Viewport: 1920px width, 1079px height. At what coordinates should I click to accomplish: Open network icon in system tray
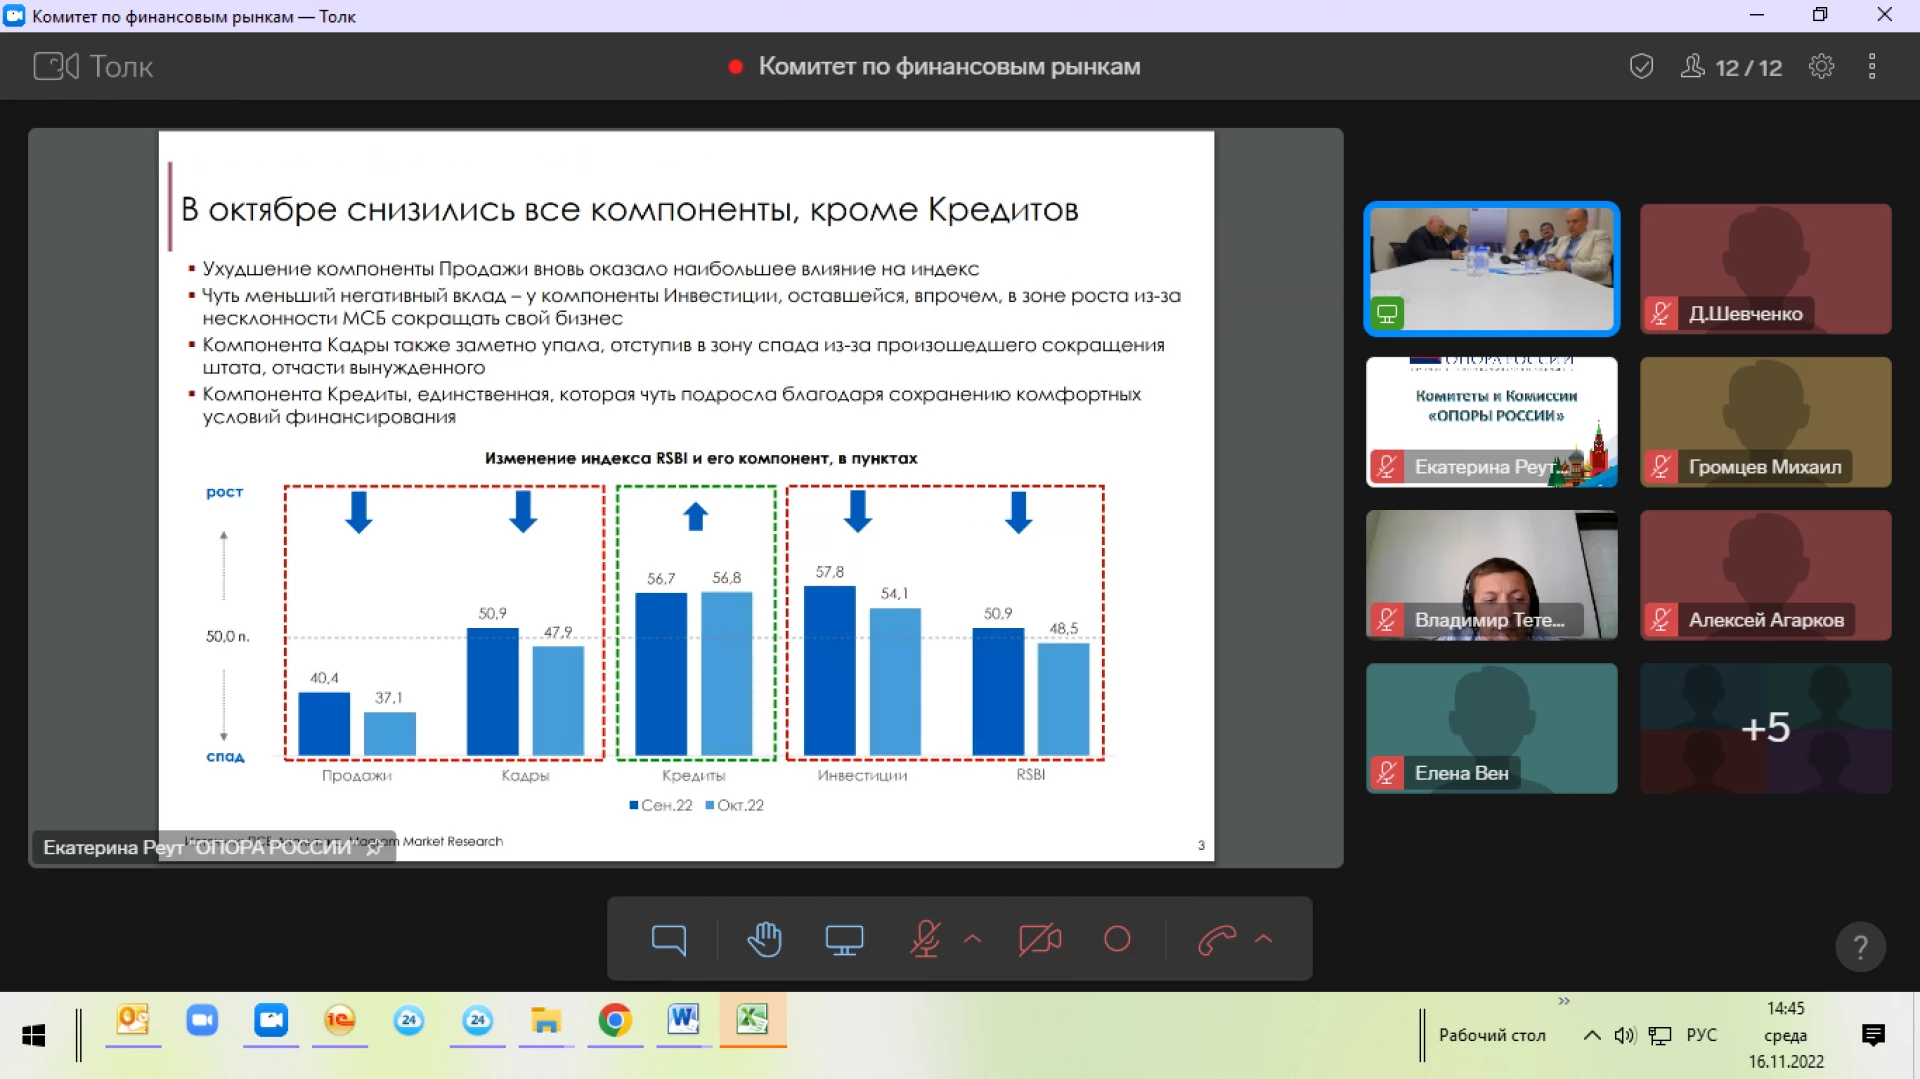[1660, 1036]
